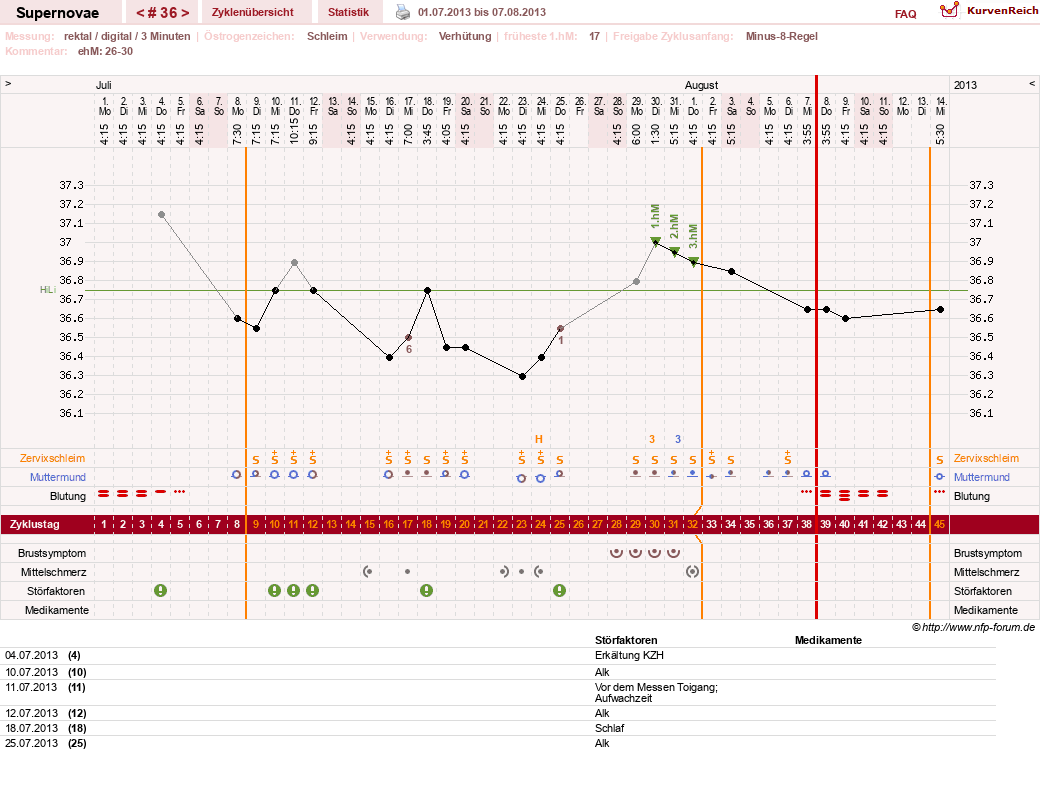Click 3.hM green triangle marker

694,261
